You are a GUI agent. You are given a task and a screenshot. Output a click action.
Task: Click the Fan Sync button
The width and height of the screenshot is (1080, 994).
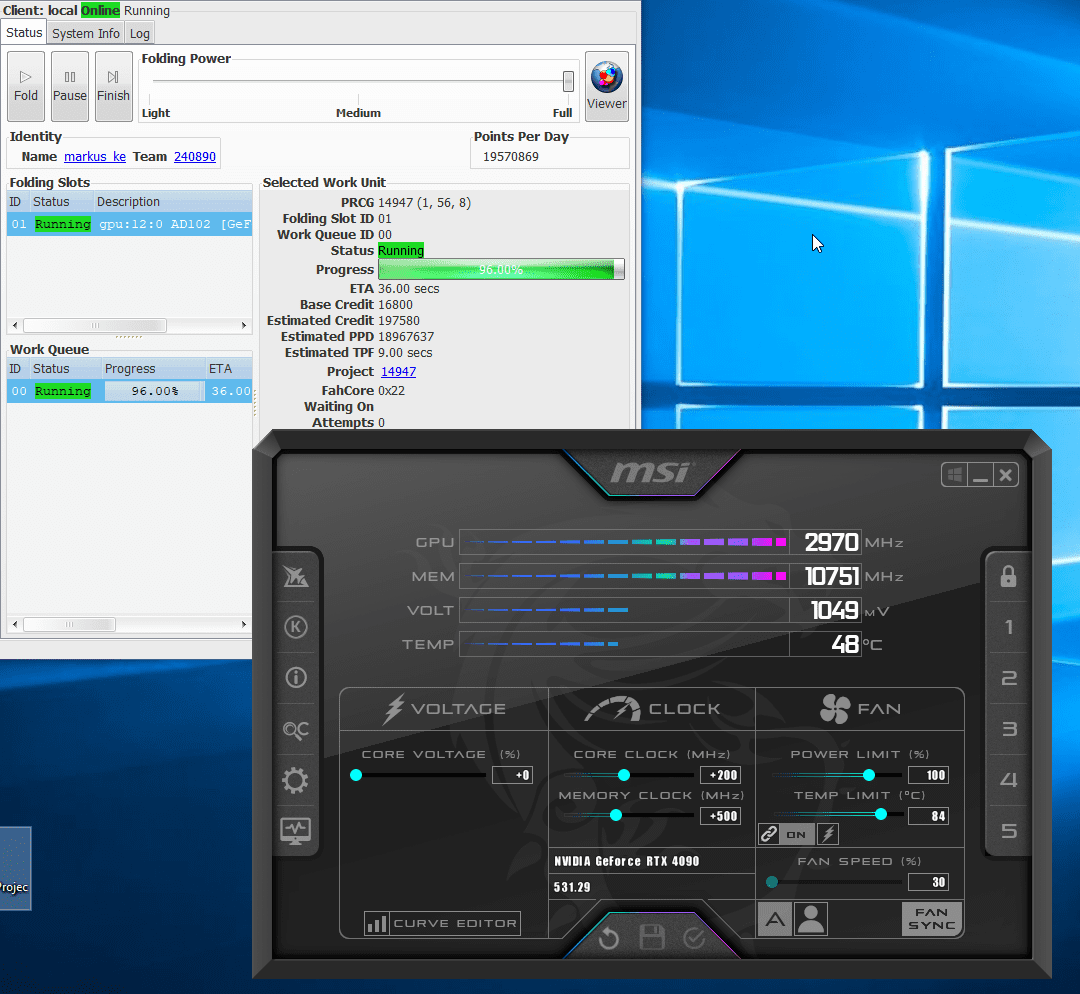(932, 919)
